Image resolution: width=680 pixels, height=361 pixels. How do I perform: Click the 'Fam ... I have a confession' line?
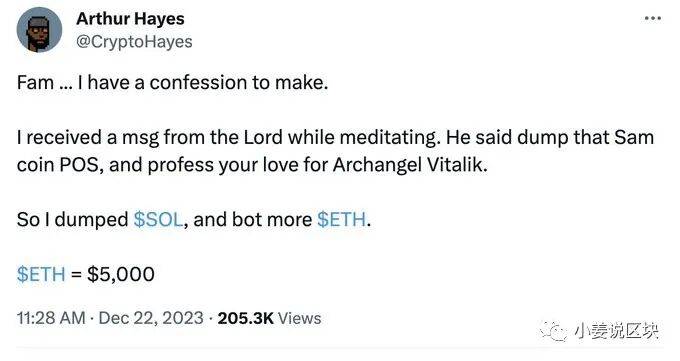tap(172, 82)
